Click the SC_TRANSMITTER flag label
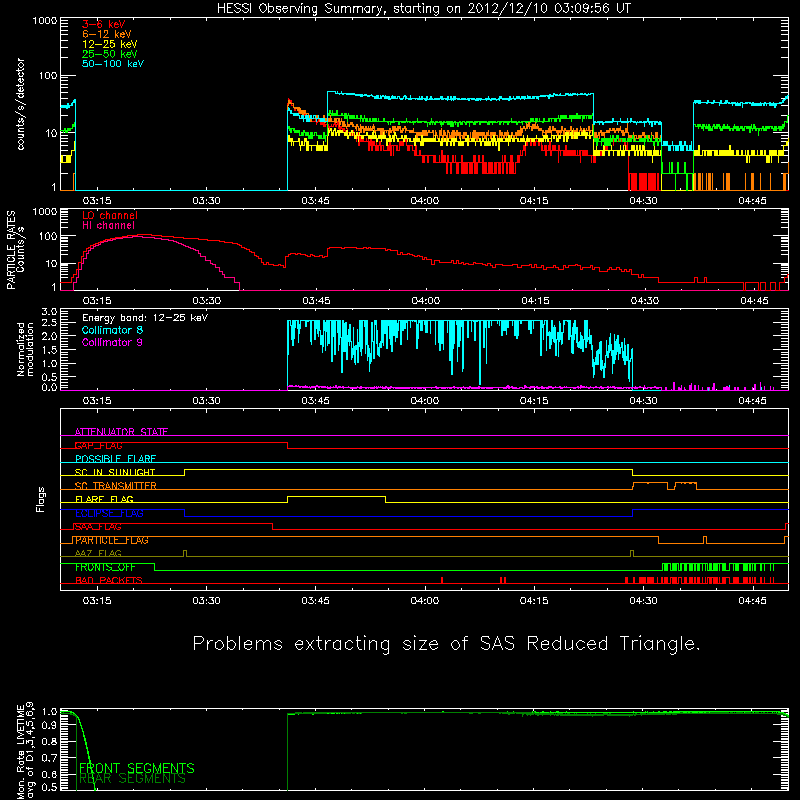Screen dimensions: 800x800 click(116, 486)
